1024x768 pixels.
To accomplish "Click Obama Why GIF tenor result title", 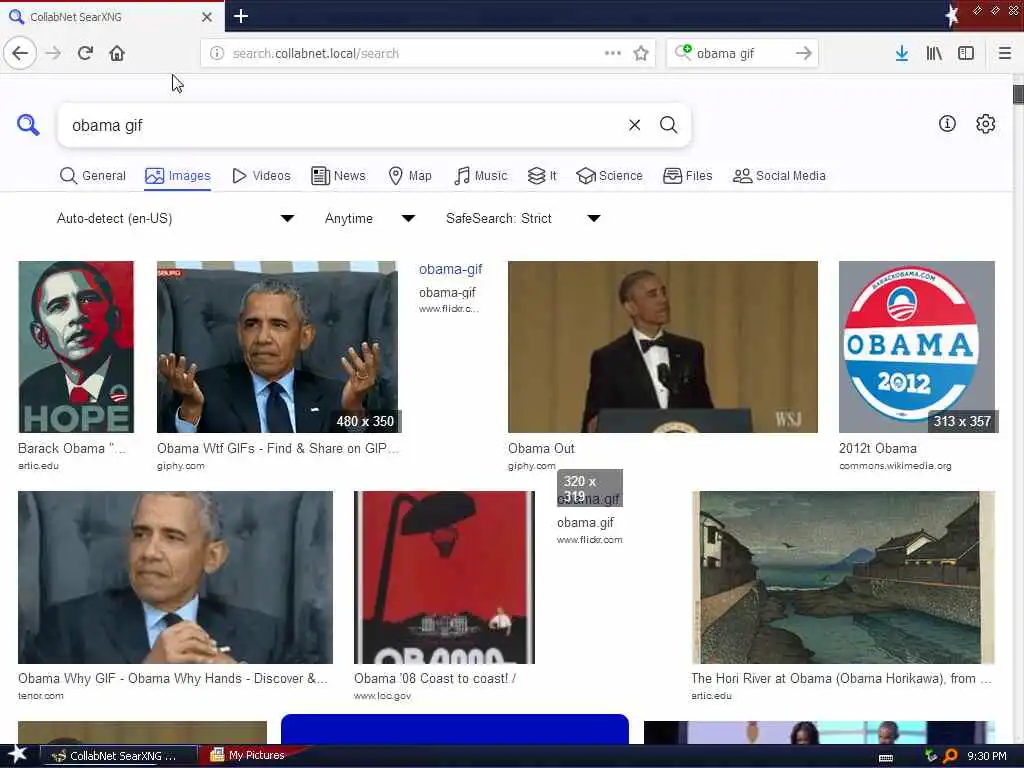I will point(172,679).
